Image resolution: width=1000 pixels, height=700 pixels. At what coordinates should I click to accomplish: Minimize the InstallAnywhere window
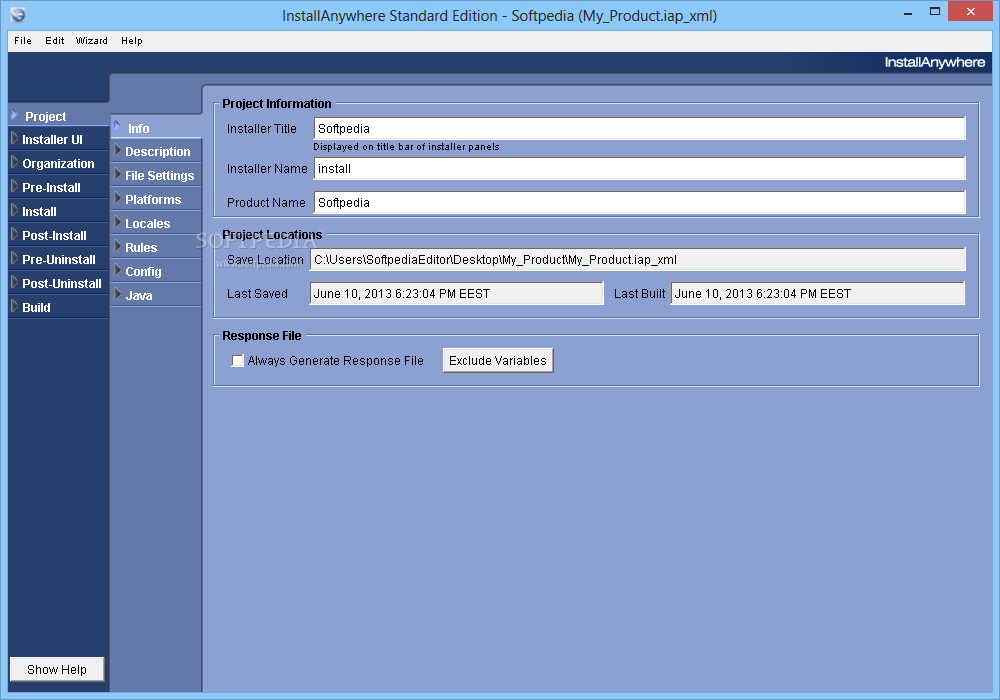[908, 12]
